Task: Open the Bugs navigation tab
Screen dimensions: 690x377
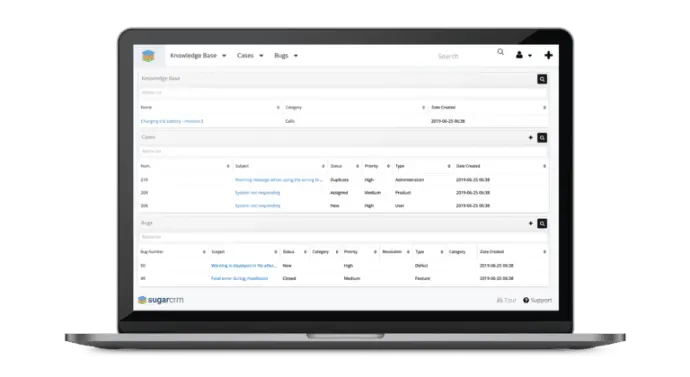Action: tap(281, 55)
